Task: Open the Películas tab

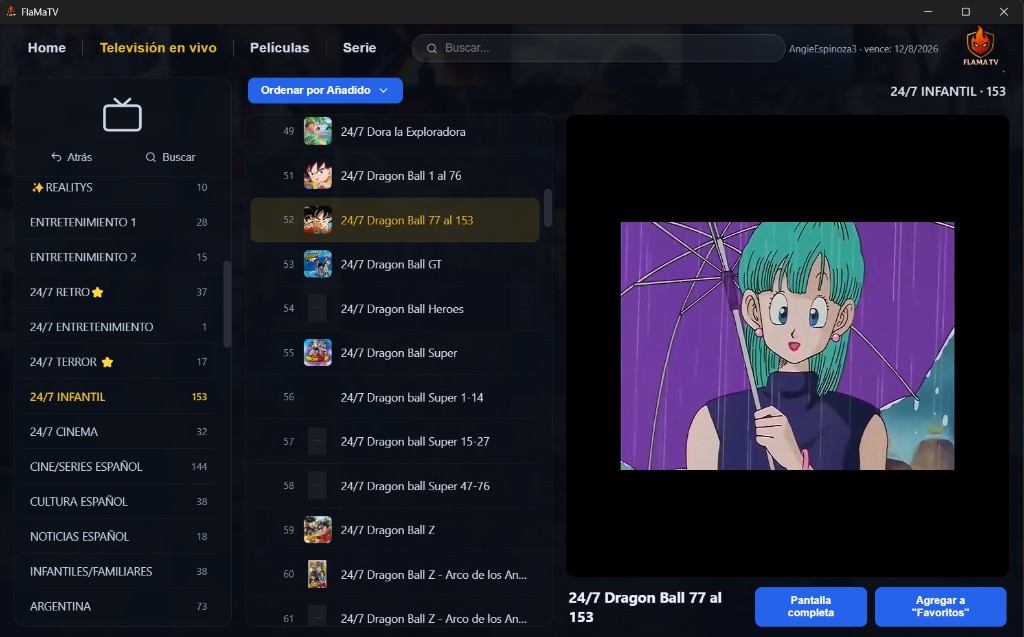Action: point(280,48)
